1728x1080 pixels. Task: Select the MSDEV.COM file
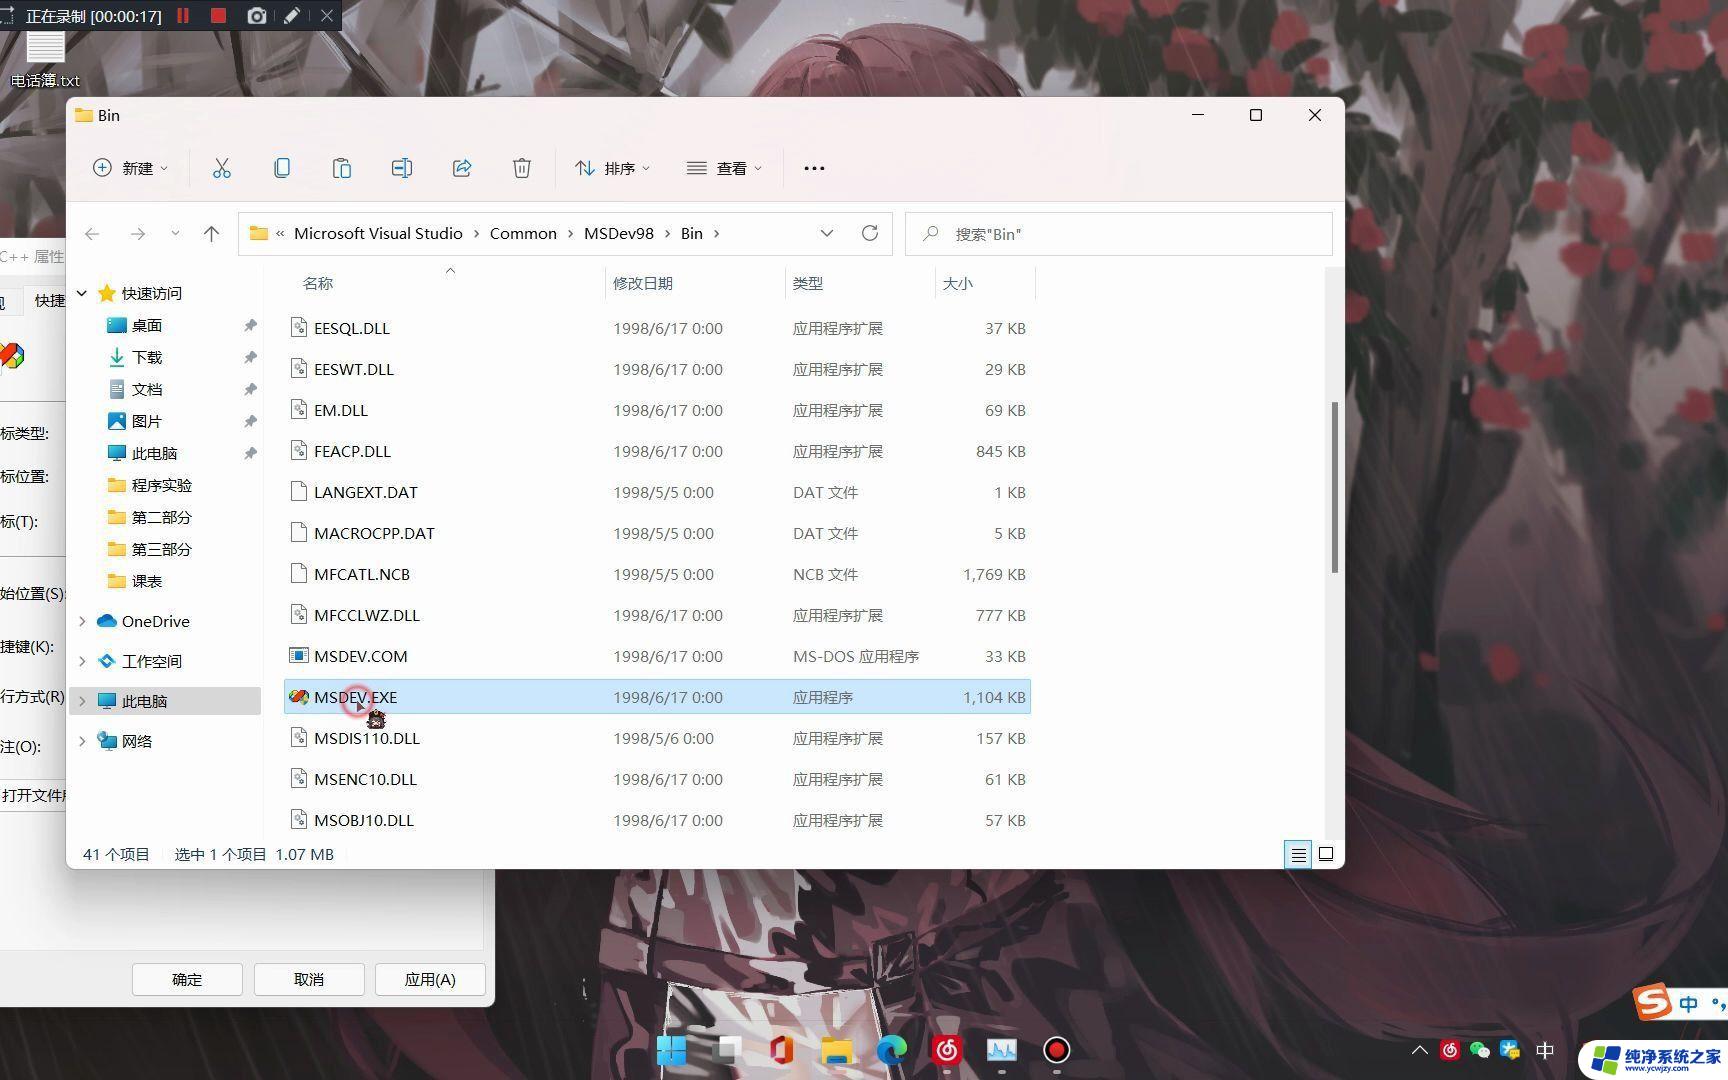coord(657,656)
